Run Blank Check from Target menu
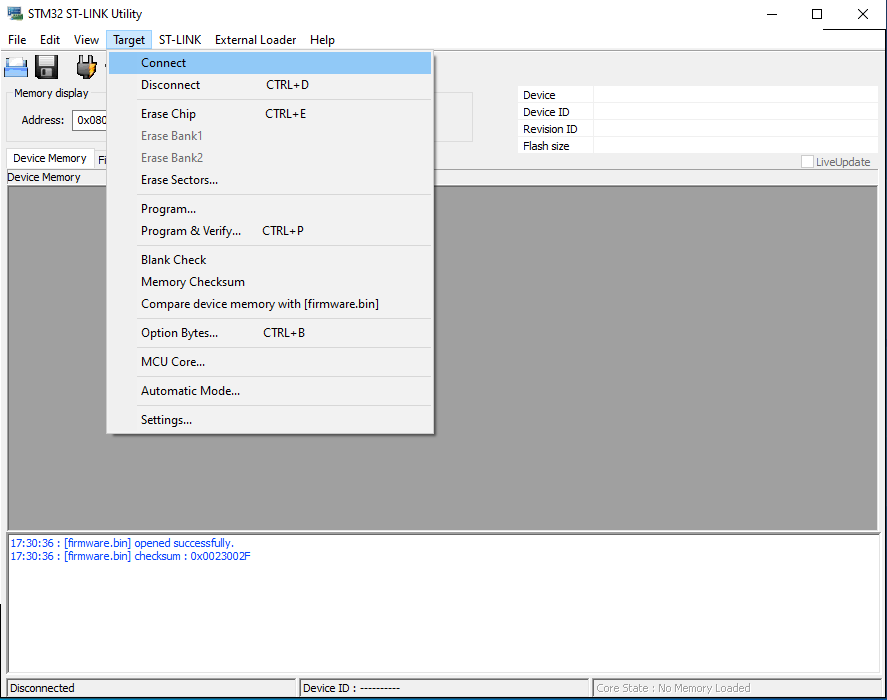The width and height of the screenshot is (887, 700). coord(270,260)
